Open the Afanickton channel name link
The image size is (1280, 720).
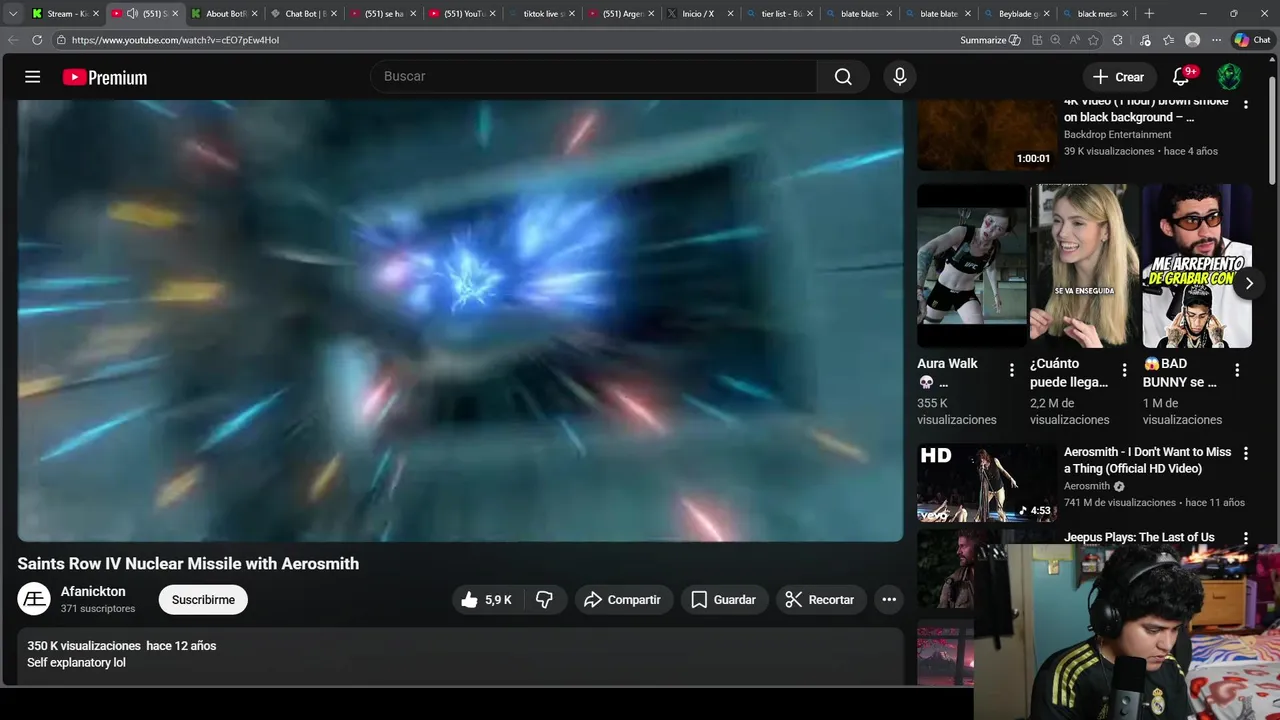93,592
